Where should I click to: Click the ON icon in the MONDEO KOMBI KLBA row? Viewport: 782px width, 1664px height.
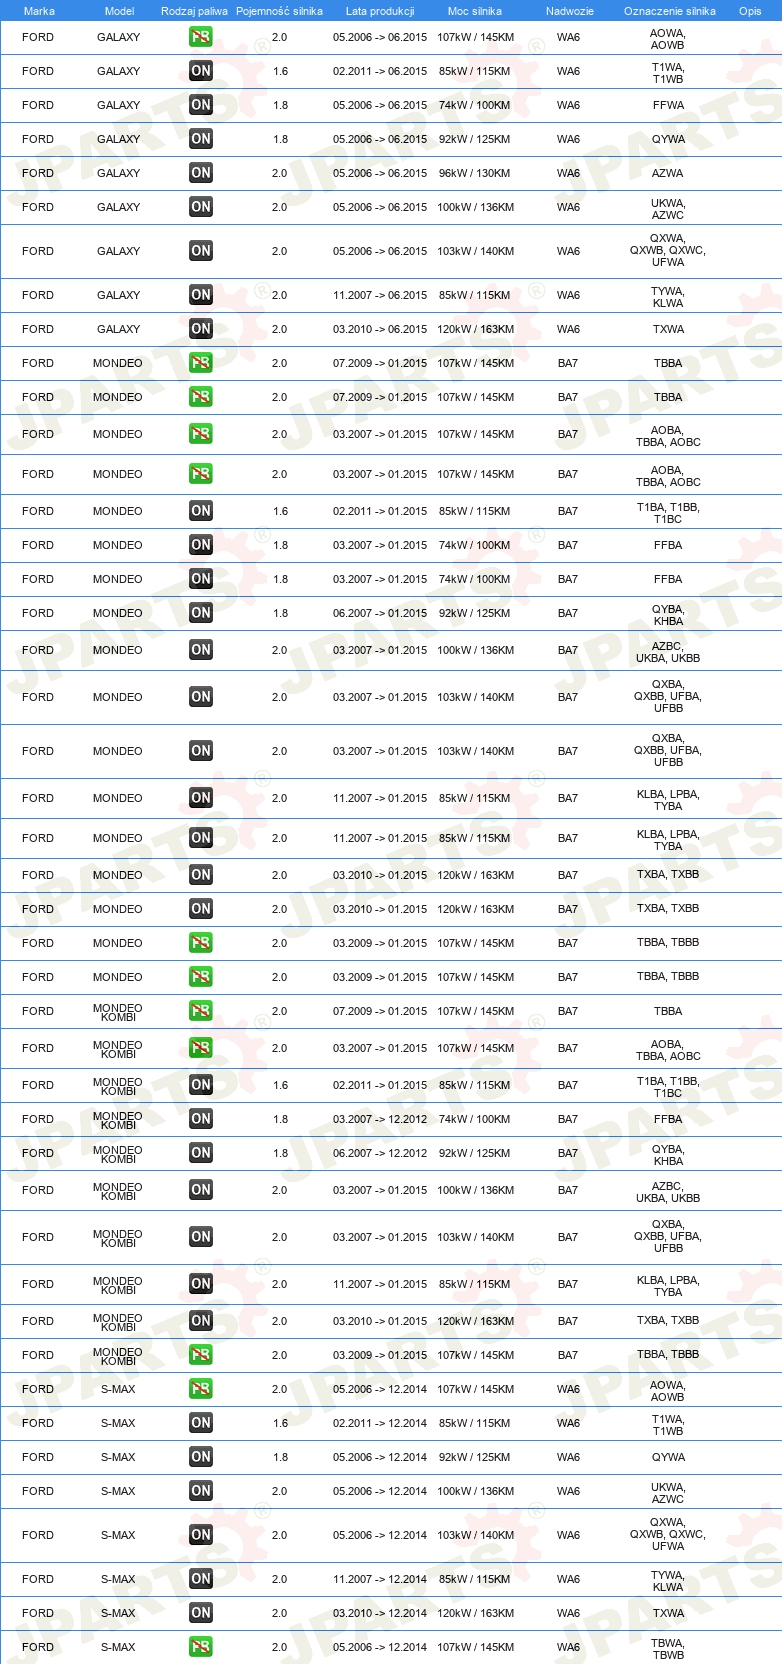[x=201, y=1284]
